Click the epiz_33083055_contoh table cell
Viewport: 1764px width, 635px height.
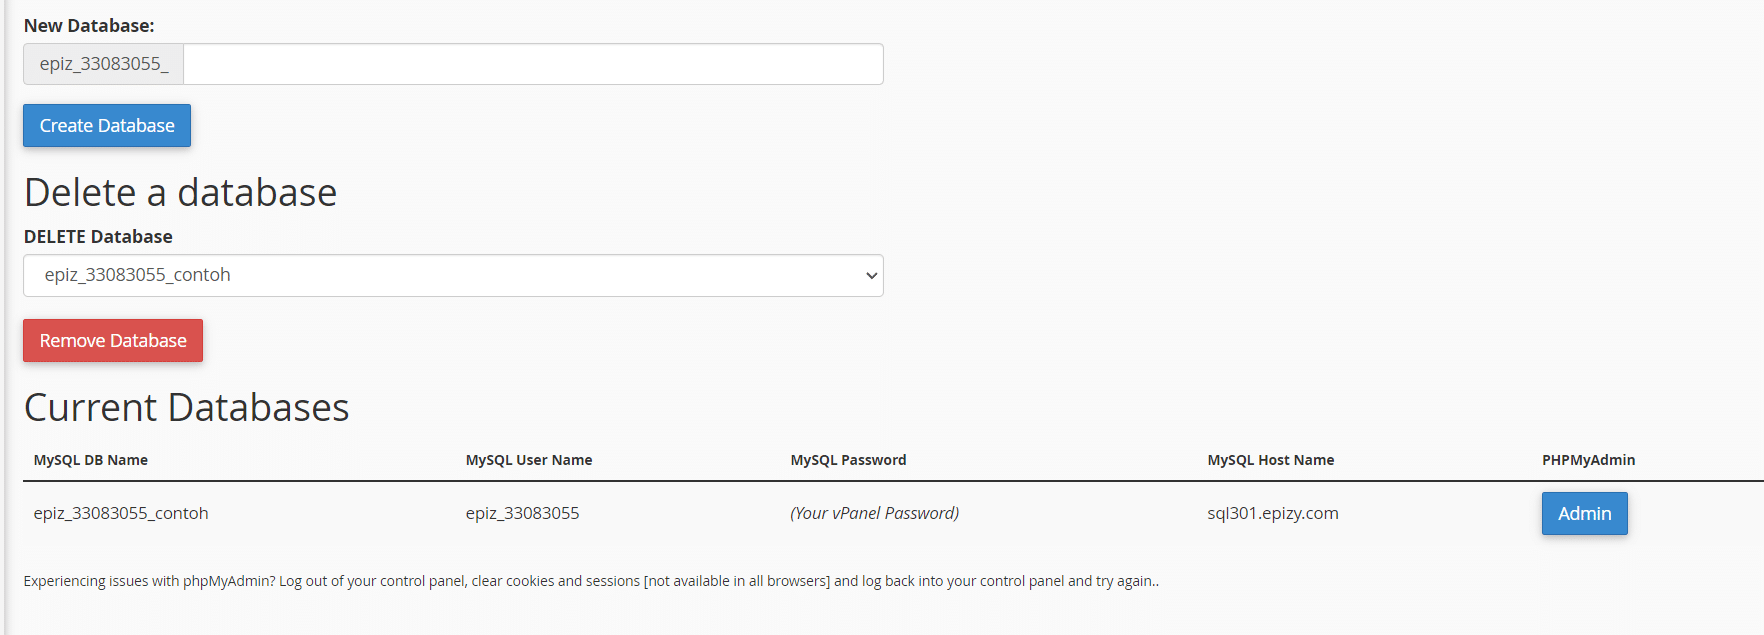point(121,513)
